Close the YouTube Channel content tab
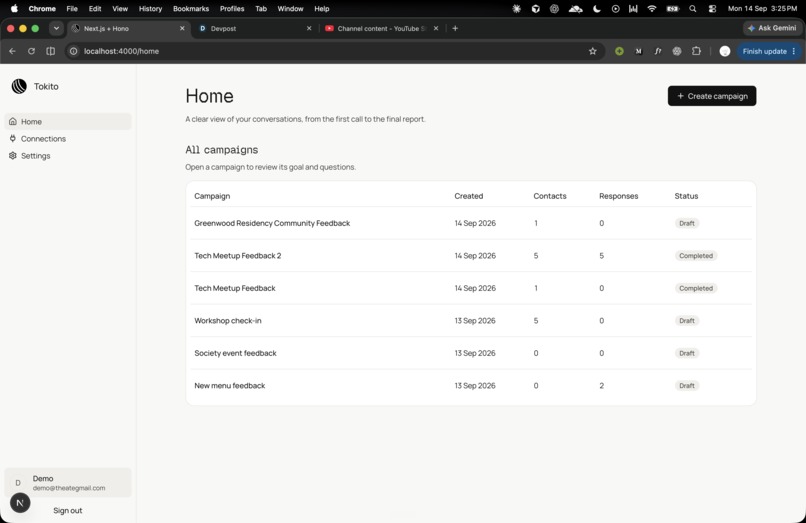The image size is (806, 523). [x=436, y=28]
